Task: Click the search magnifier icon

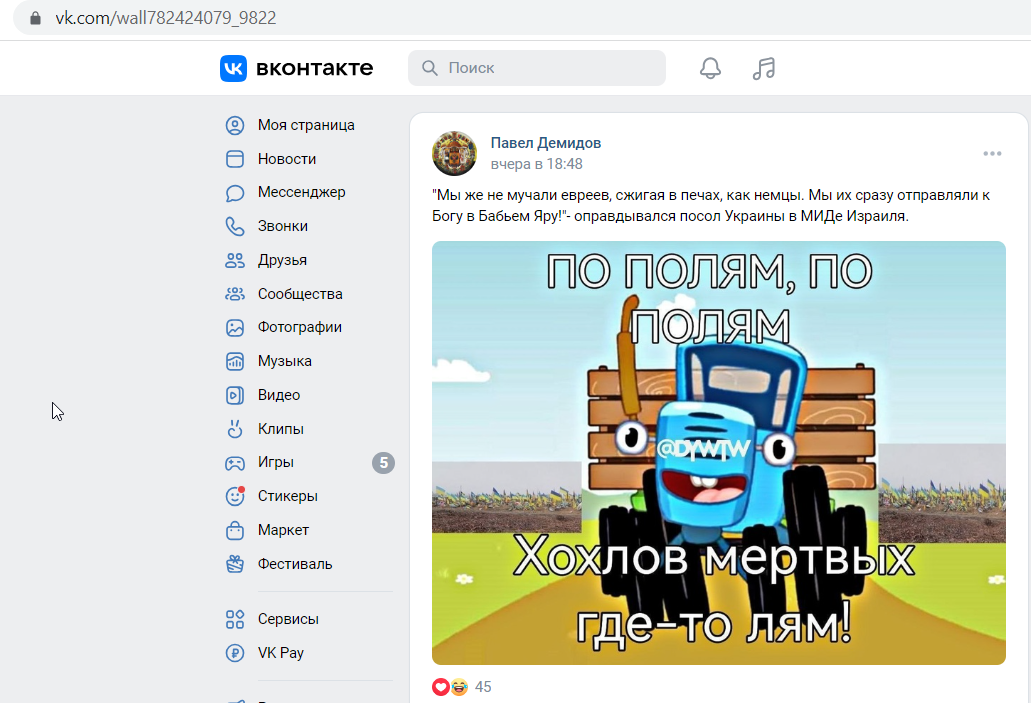Action: [429, 68]
